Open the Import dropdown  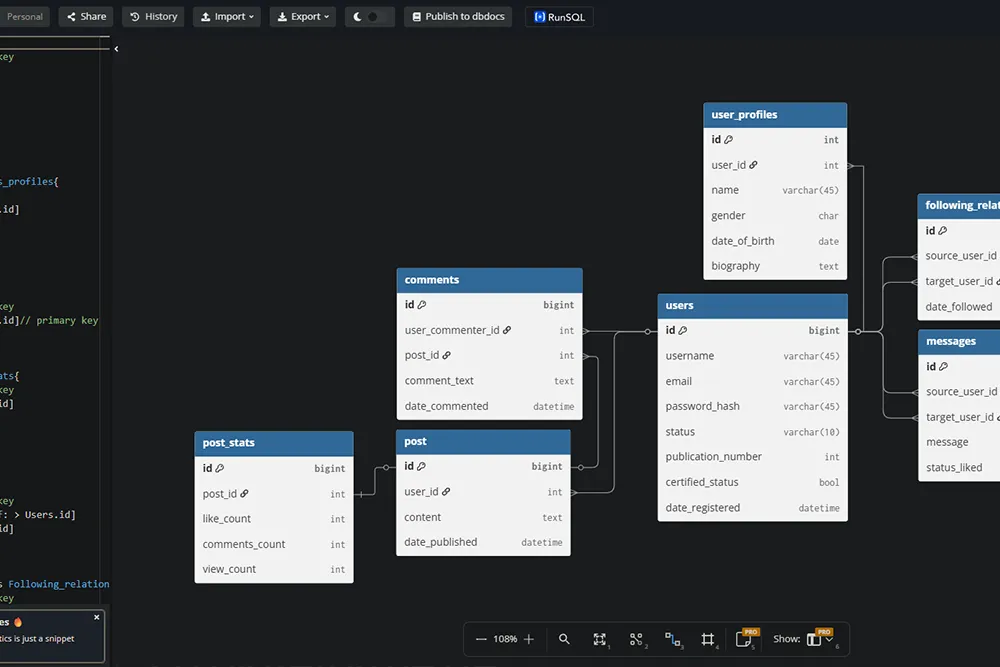click(228, 17)
